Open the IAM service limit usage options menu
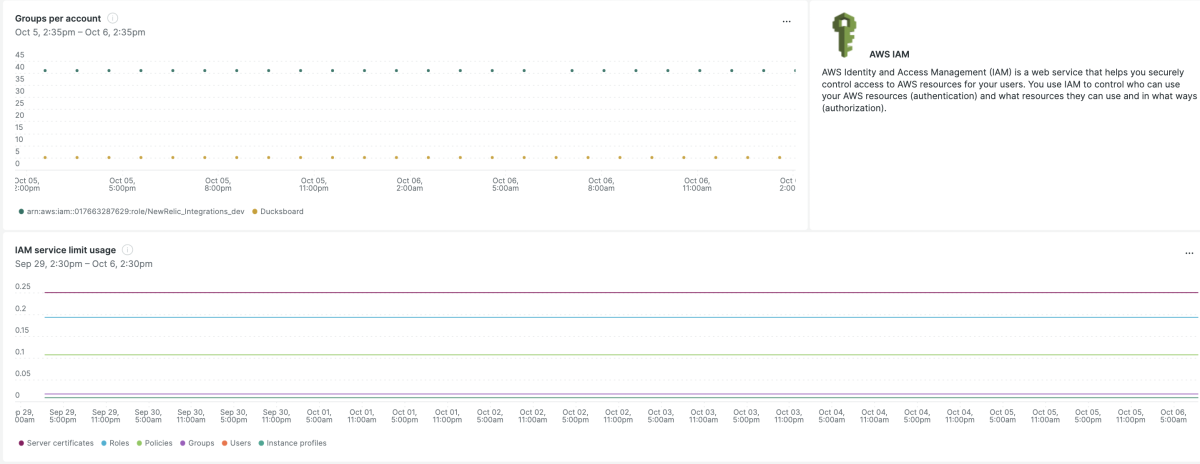Viewport: 1200px width, 464px height. [x=1189, y=254]
